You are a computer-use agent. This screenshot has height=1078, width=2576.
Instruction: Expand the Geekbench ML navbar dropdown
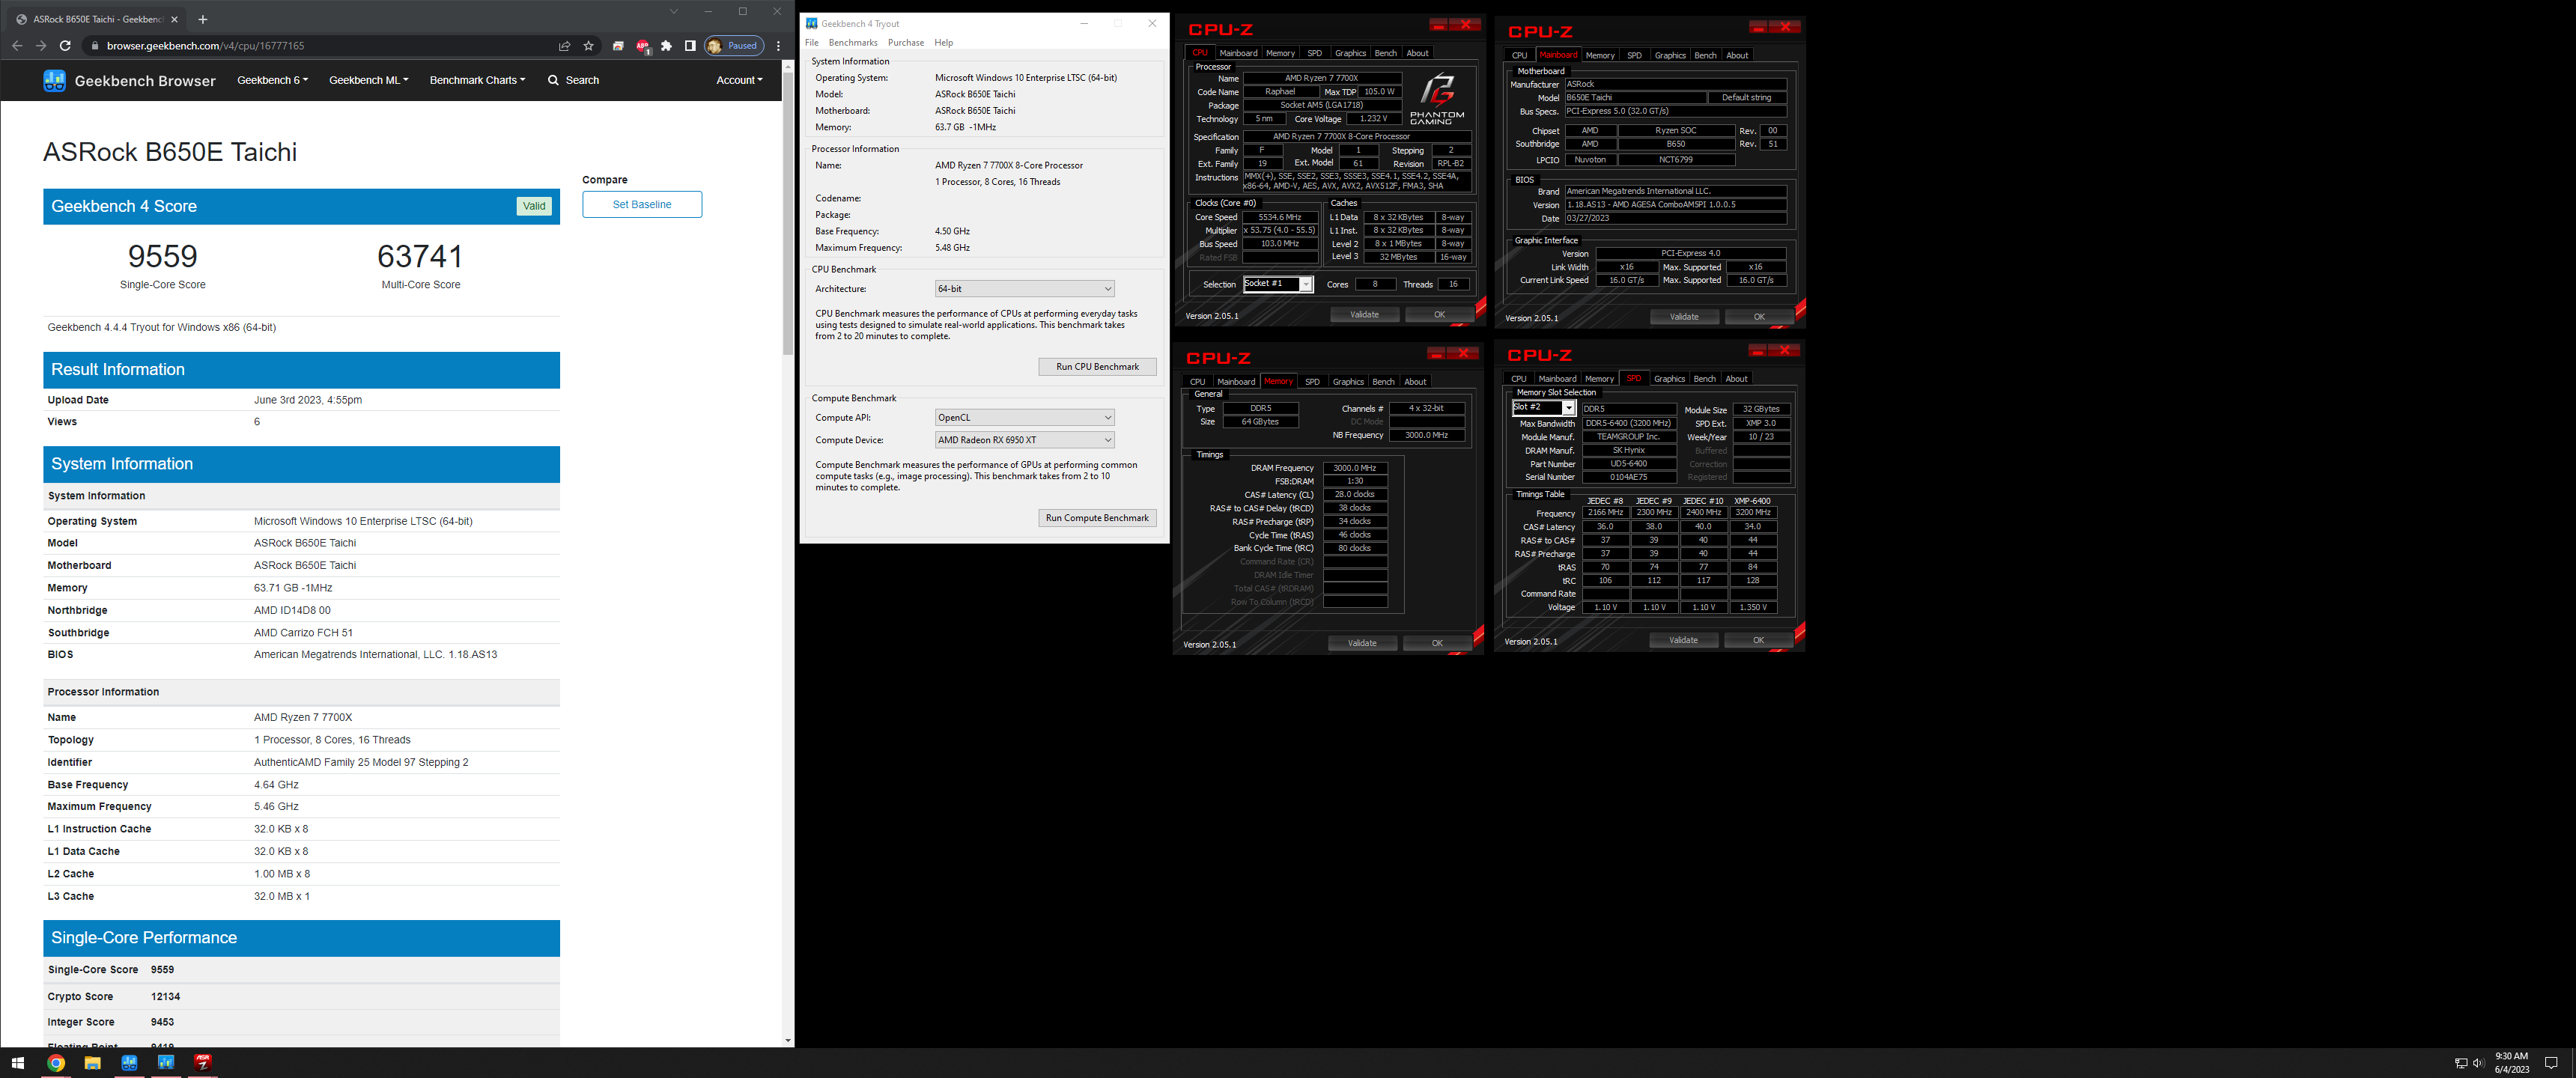[x=368, y=80]
